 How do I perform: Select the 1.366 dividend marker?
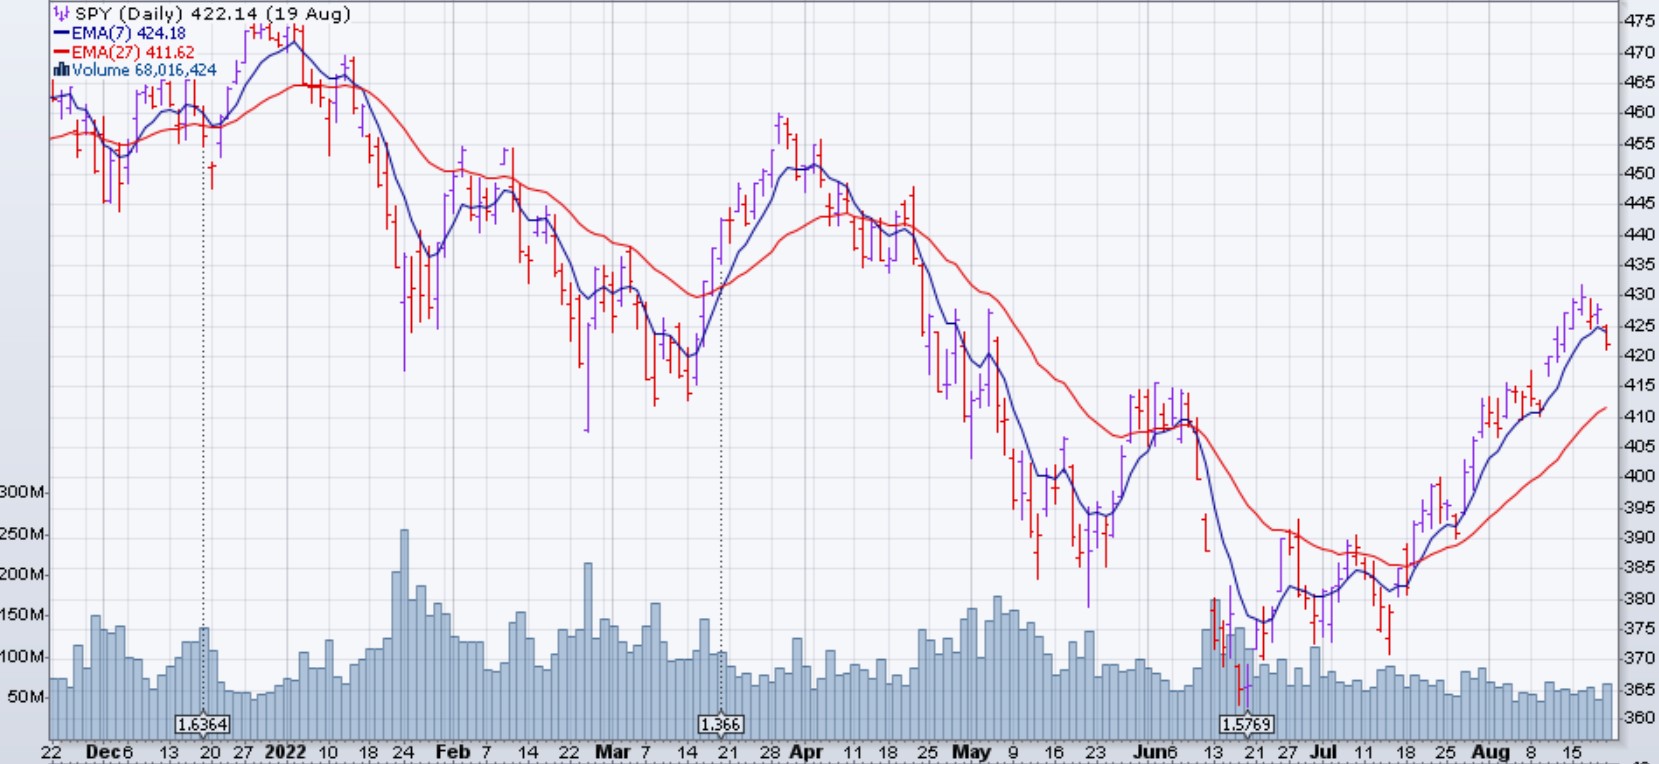720,724
